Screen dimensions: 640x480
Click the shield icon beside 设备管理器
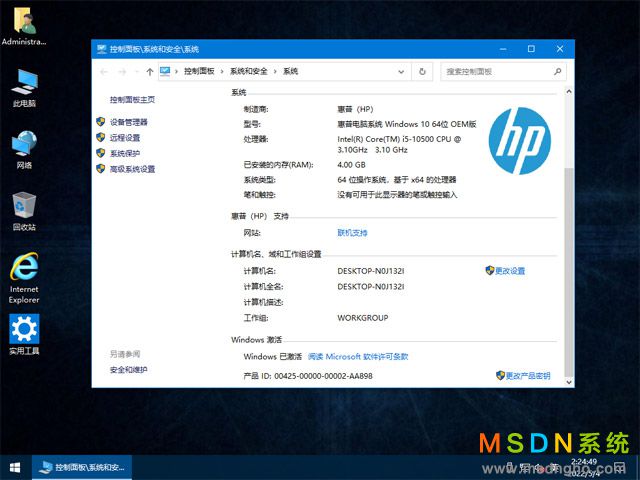100,122
